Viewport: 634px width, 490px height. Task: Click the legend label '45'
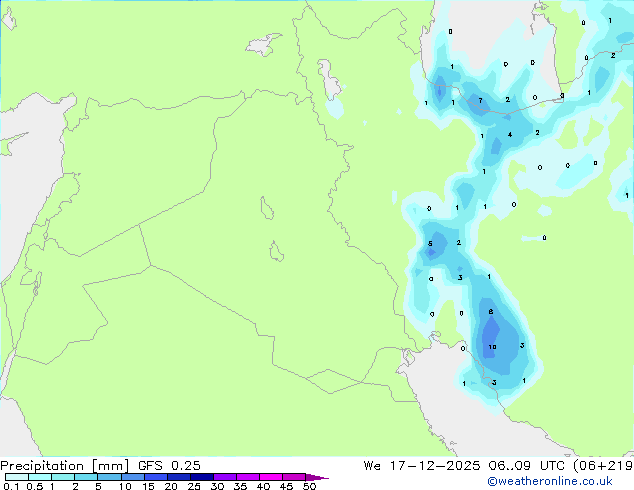286,486
